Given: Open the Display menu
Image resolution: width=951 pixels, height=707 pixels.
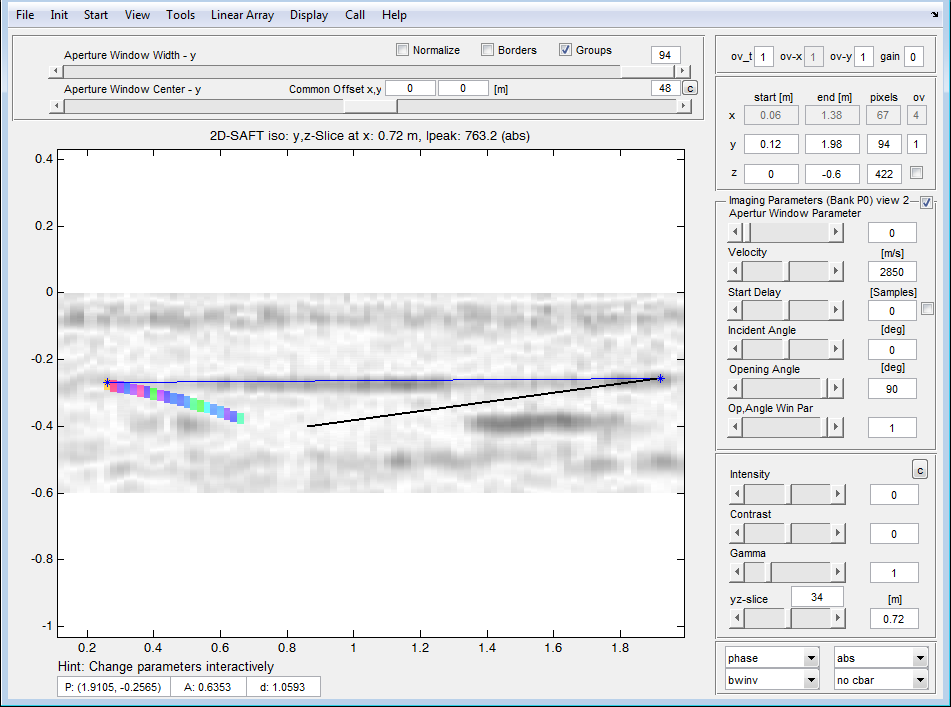Looking at the screenshot, I should coord(309,15).
